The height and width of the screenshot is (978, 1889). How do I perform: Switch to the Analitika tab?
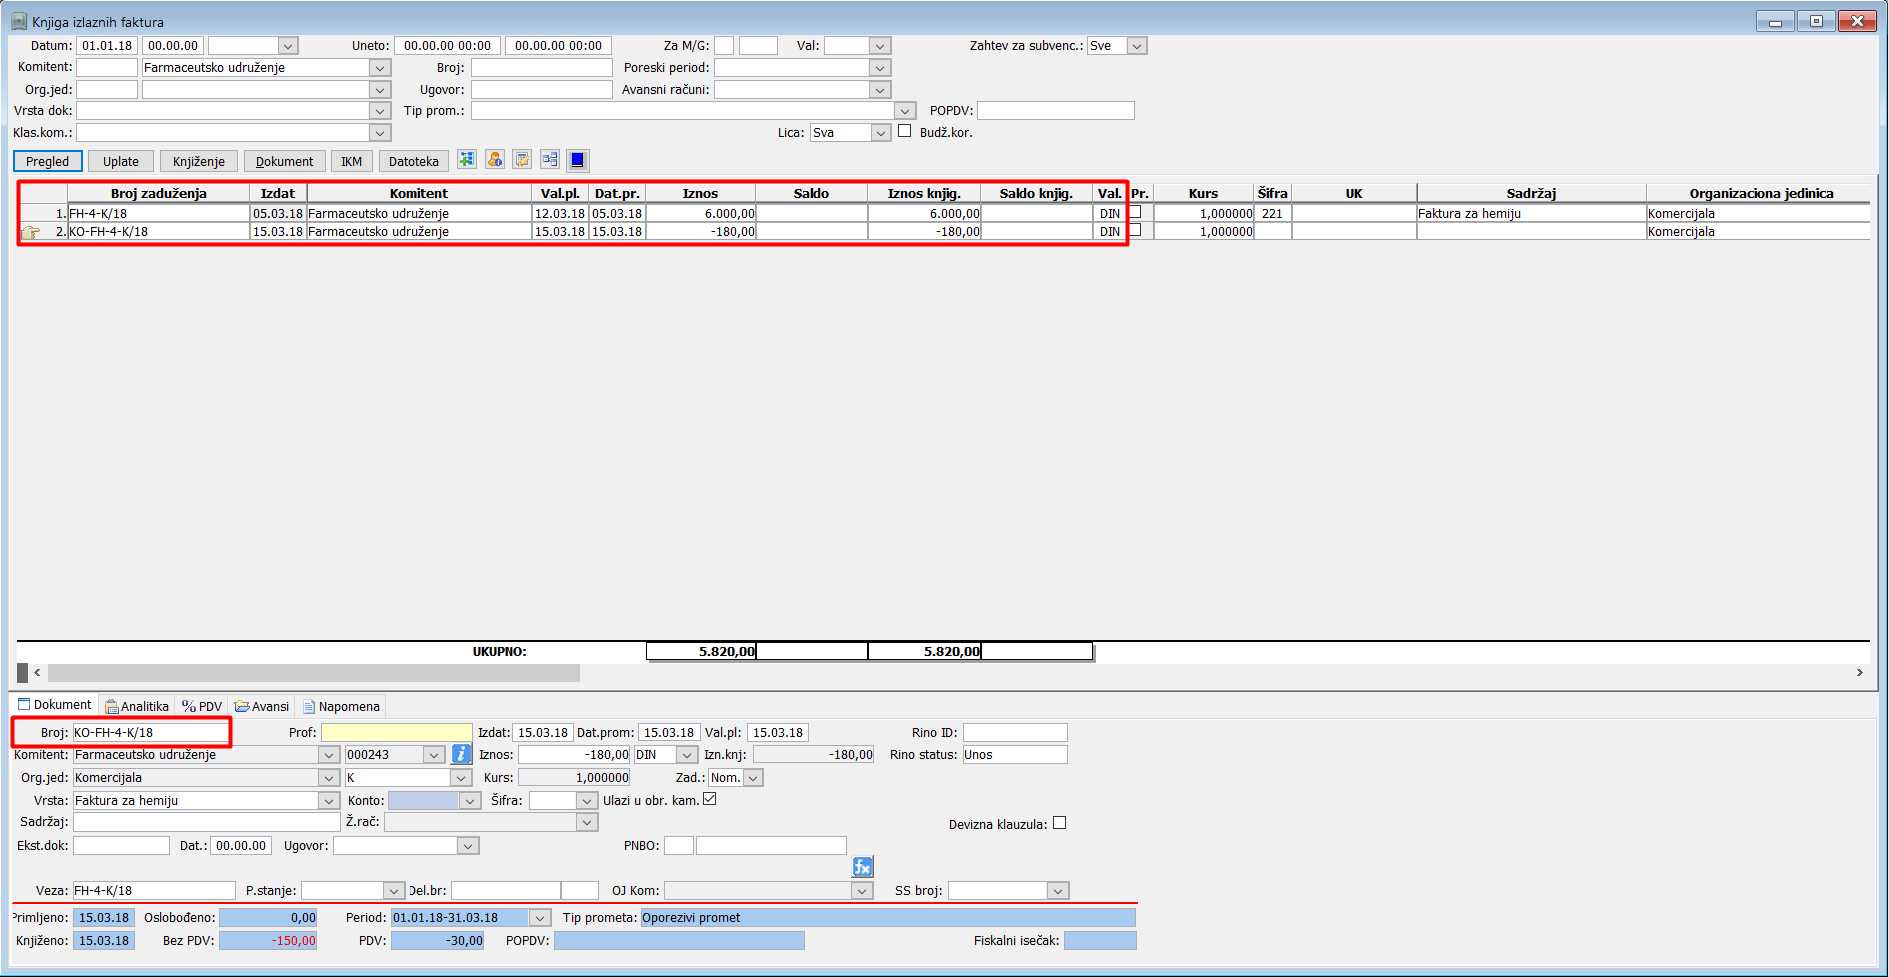click(137, 706)
